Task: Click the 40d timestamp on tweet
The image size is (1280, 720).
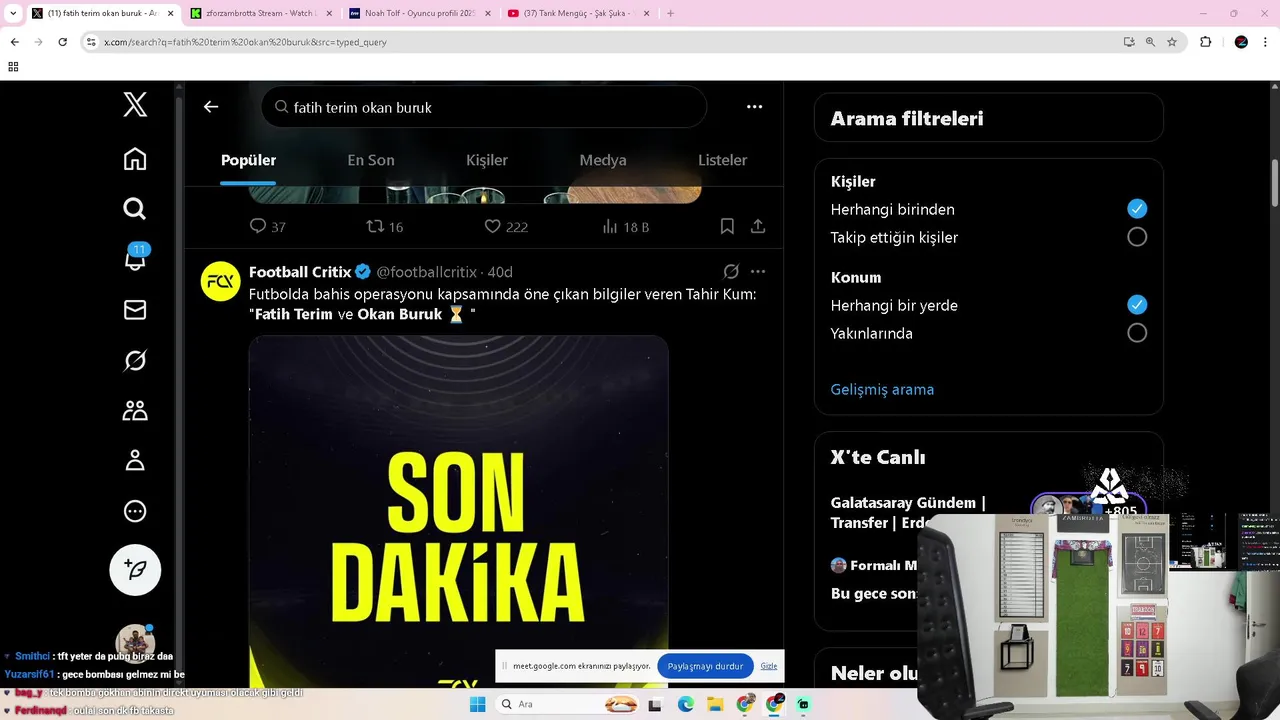Action: pyautogui.click(x=500, y=272)
